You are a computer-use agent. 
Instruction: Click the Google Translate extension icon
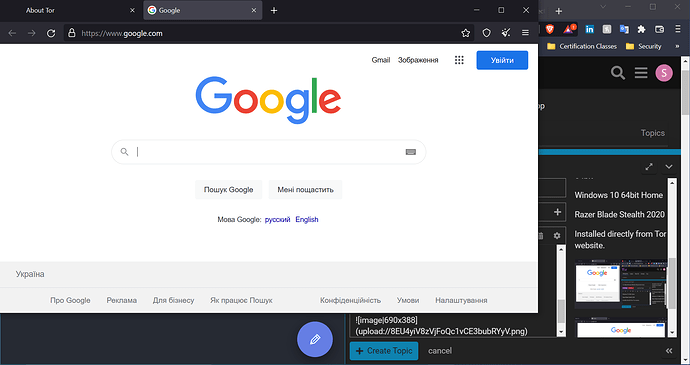[x=624, y=29]
